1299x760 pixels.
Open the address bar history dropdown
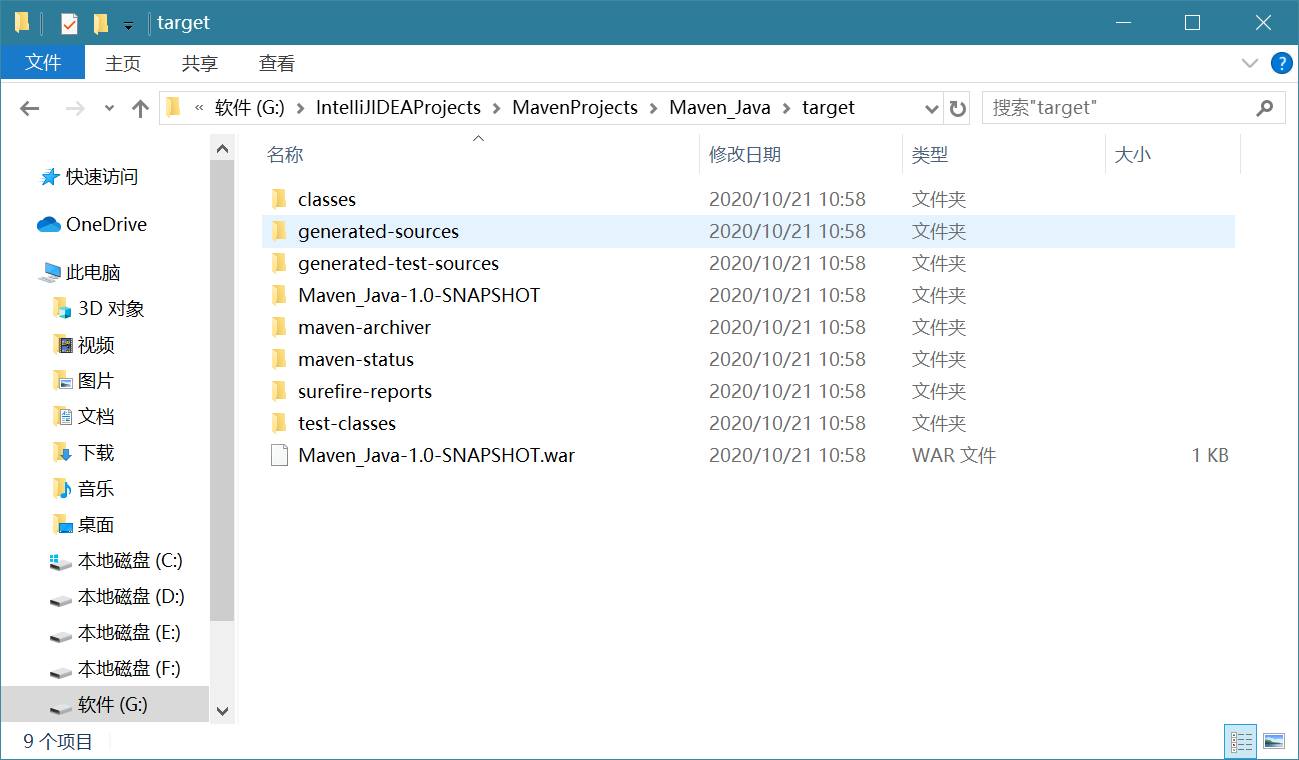pyautogui.click(x=932, y=108)
